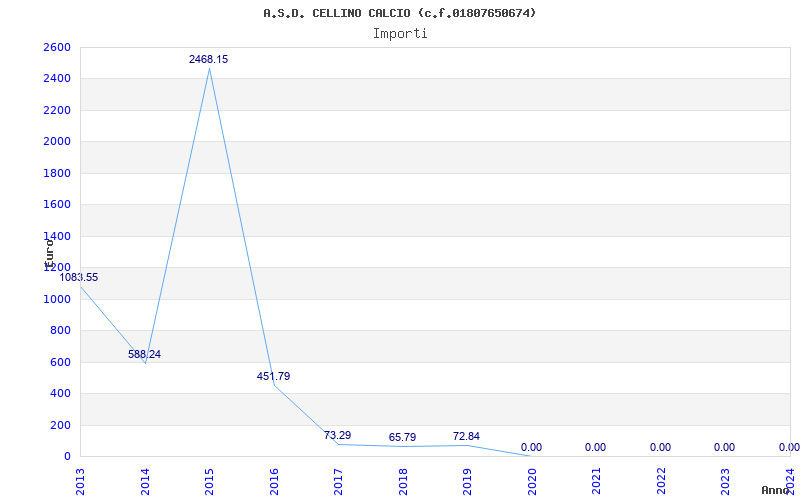Select the 2024 x-axis year label
Image resolution: width=800 pixels, height=500 pixels.
tap(790, 482)
